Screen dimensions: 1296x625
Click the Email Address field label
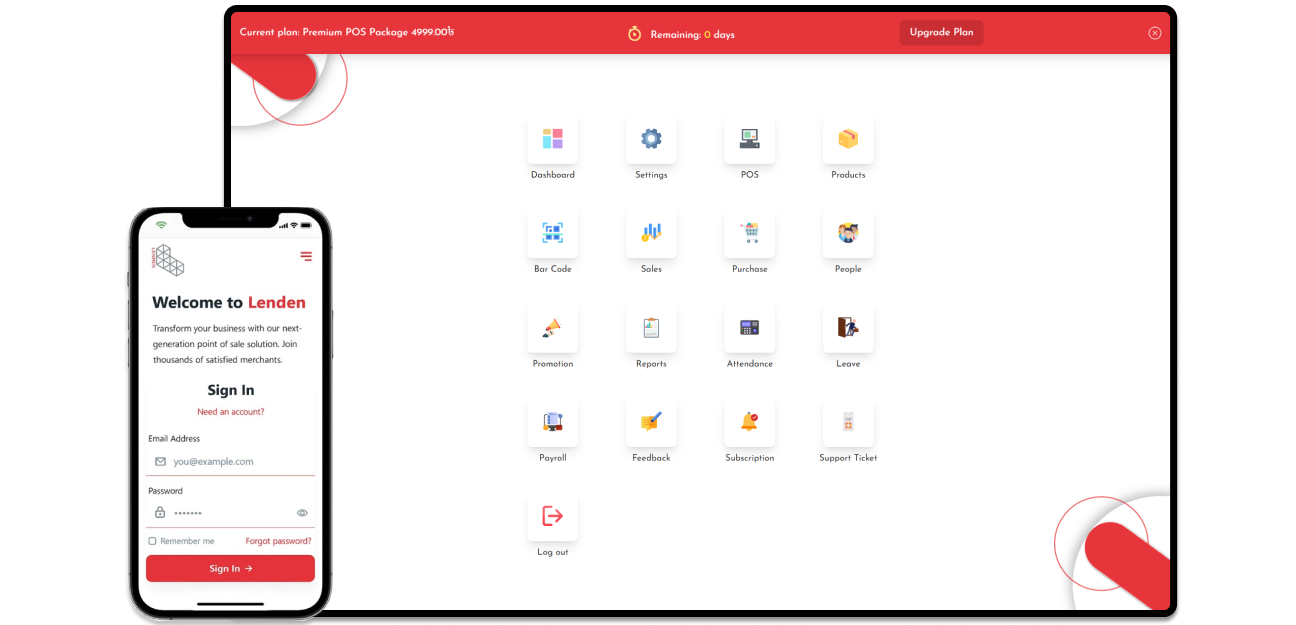click(x=174, y=439)
